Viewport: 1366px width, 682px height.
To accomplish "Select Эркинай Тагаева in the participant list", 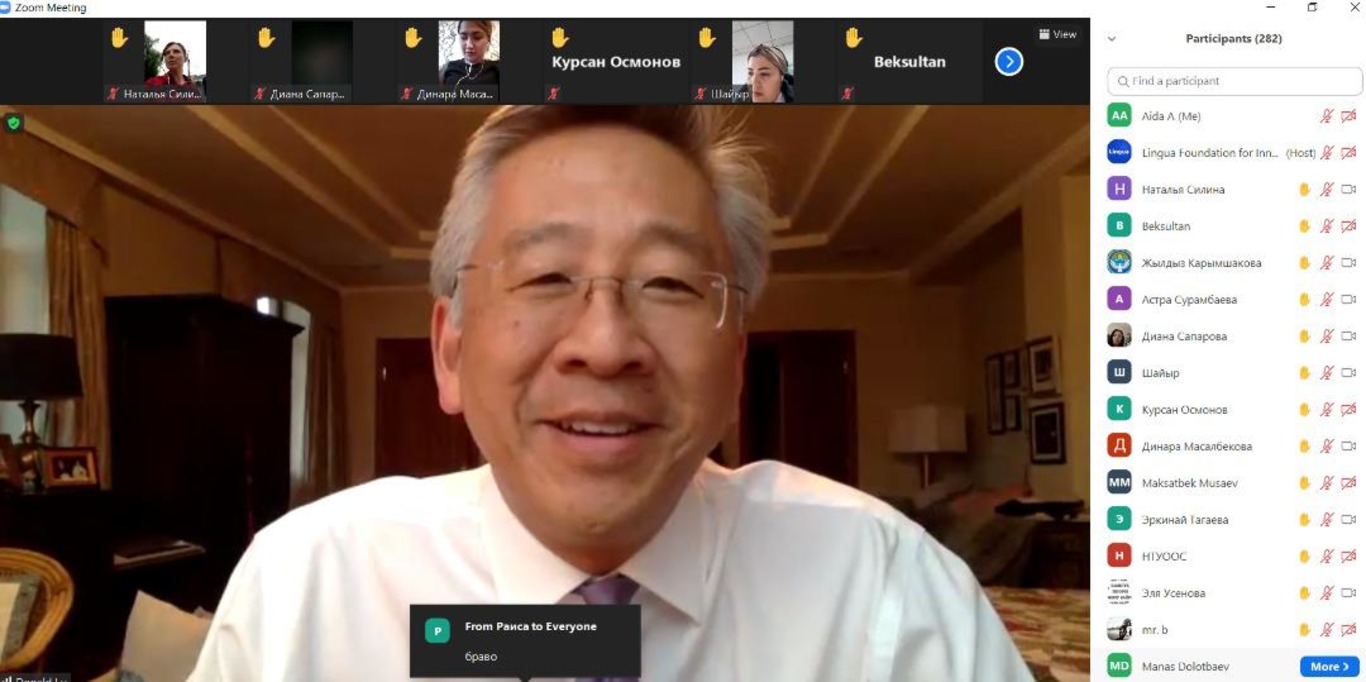I will [x=1185, y=520].
